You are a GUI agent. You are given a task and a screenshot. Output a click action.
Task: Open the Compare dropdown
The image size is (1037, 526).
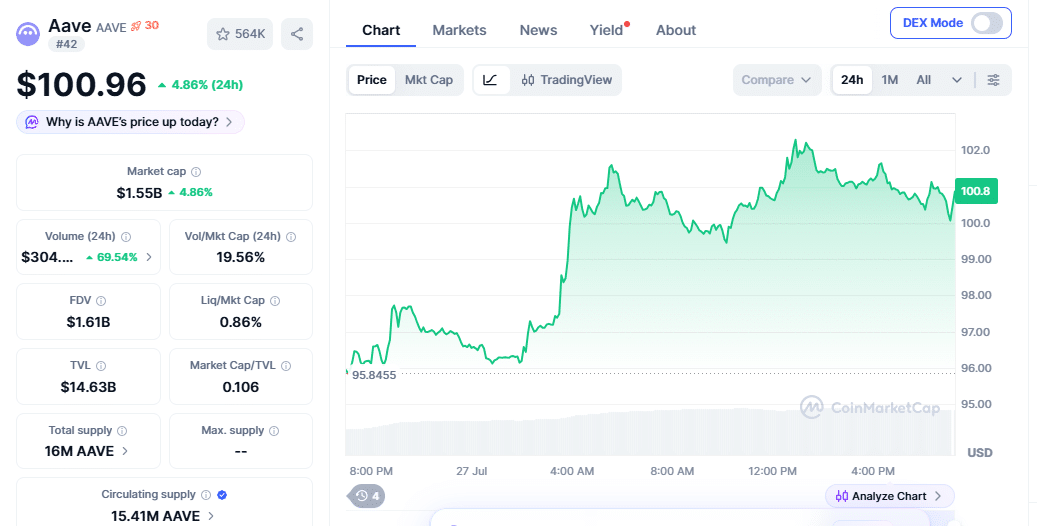tap(776, 80)
